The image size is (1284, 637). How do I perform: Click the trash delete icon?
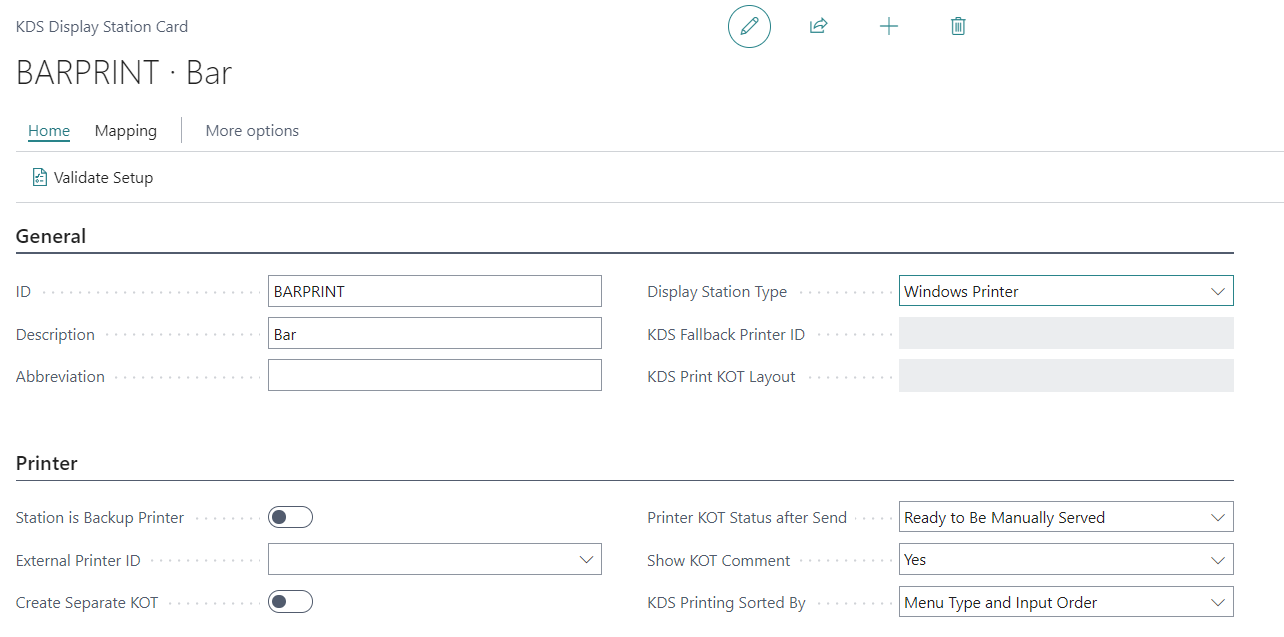[x=957, y=27]
